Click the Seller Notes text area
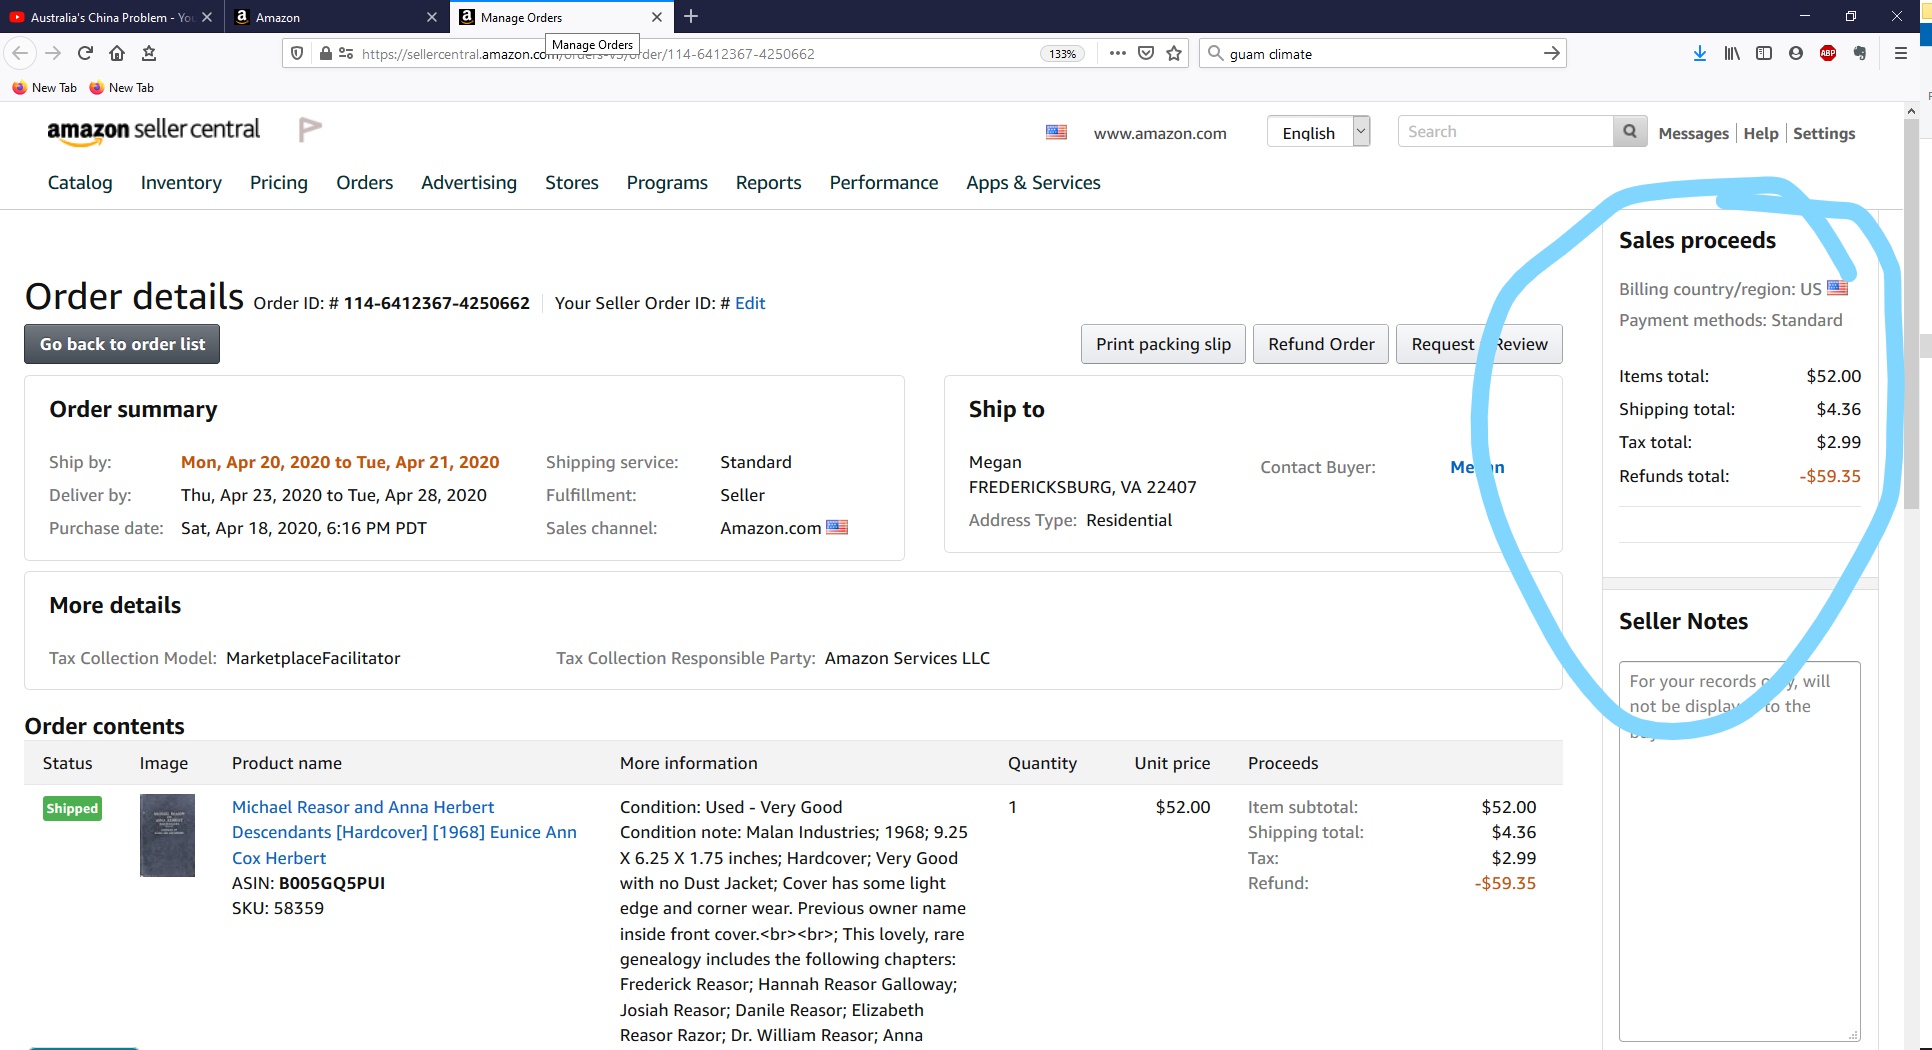This screenshot has height=1050, width=1932. [1739, 851]
